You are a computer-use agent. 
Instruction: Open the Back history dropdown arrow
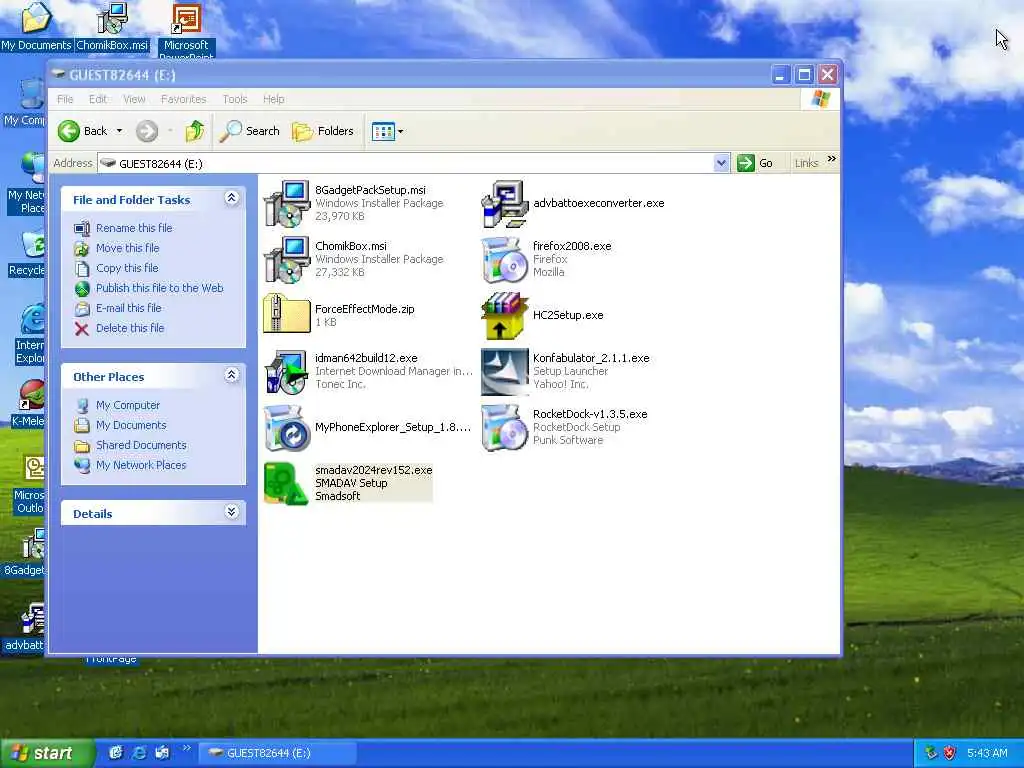coord(120,131)
